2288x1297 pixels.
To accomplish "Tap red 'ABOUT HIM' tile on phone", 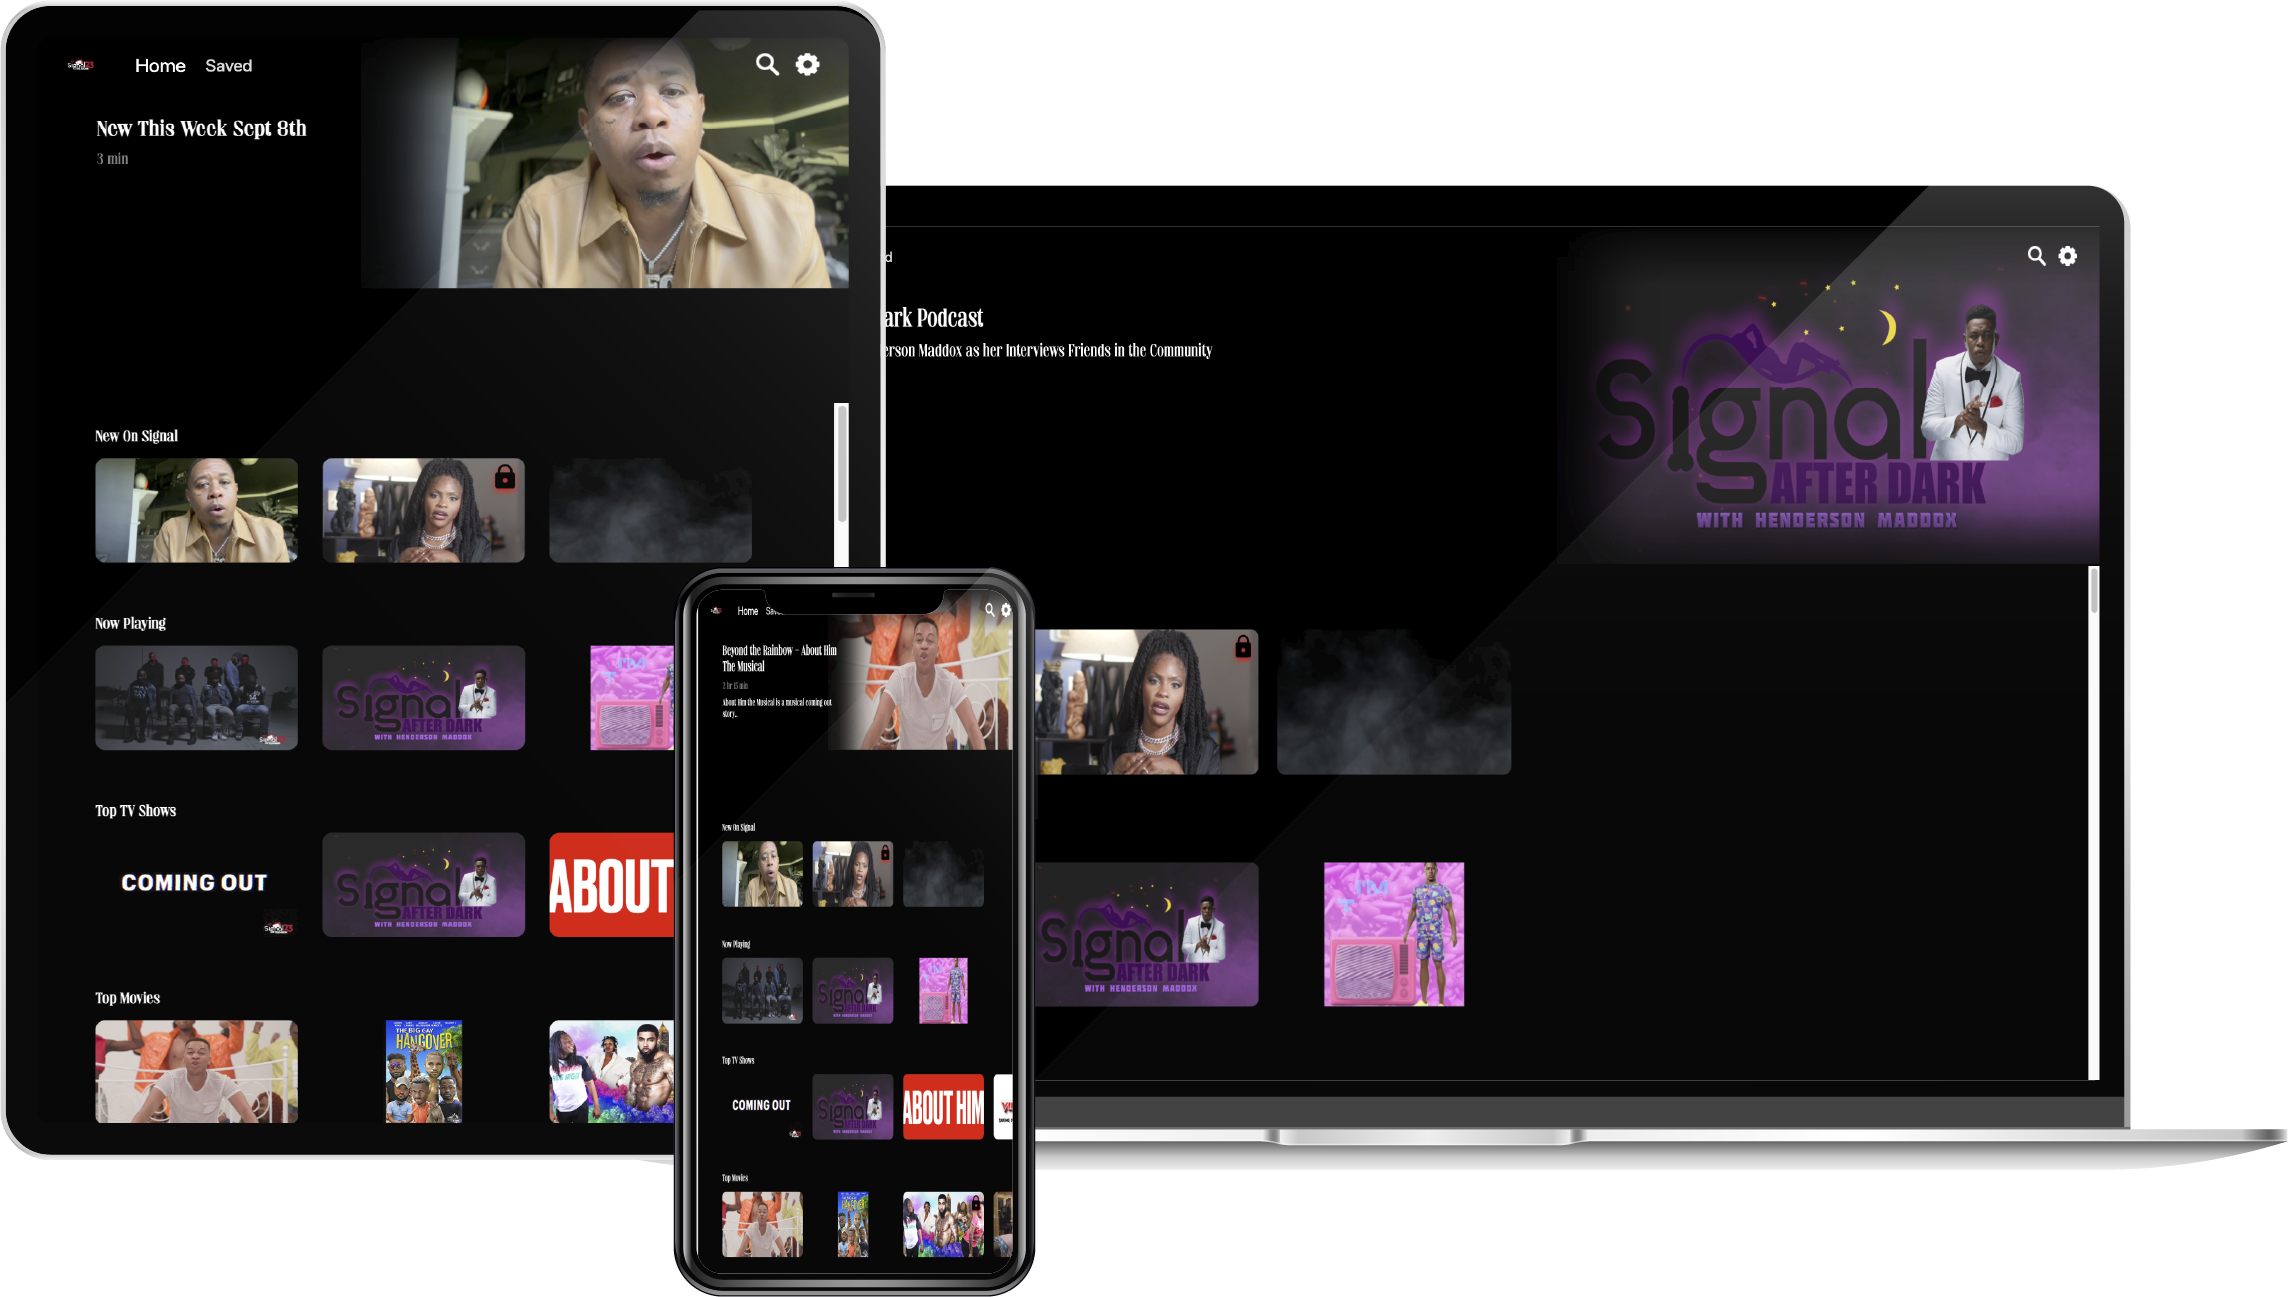I will pyautogui.click(x=943, y=1107).
